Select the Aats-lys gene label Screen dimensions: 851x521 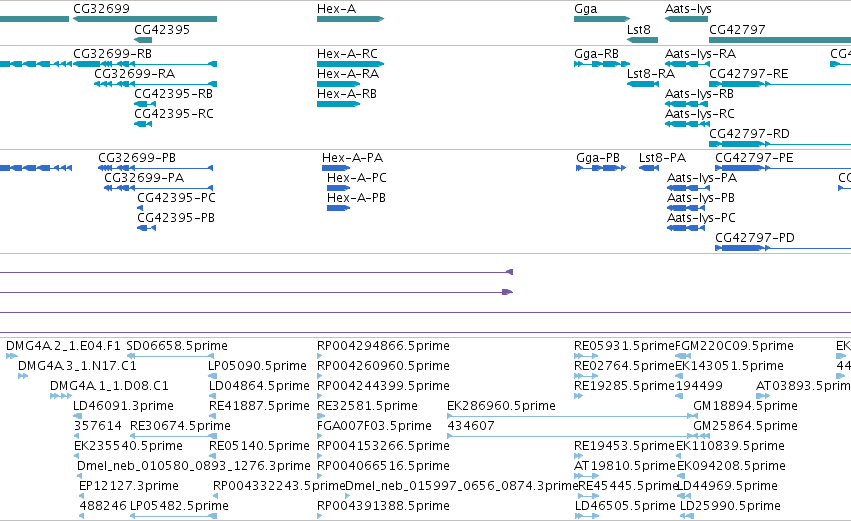[x=688, y=9]
